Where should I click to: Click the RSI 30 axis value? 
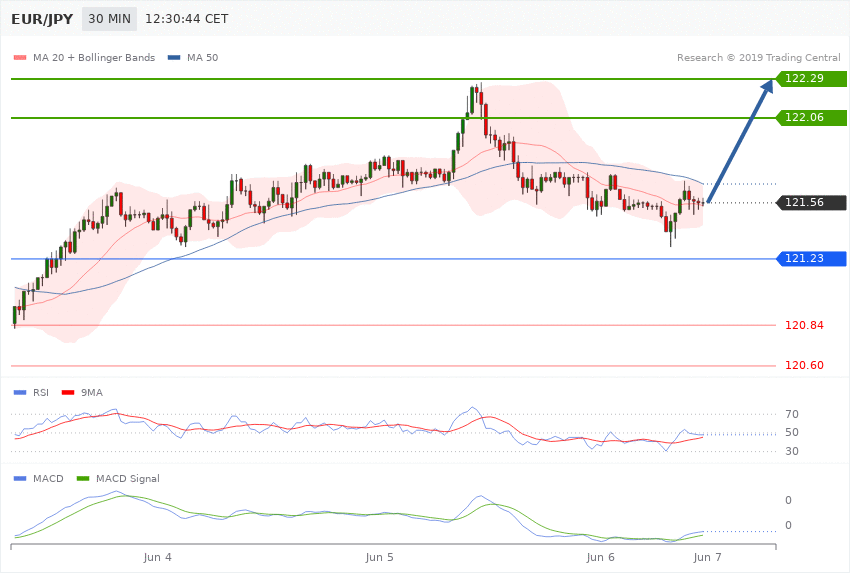click(x=791, y=451)
